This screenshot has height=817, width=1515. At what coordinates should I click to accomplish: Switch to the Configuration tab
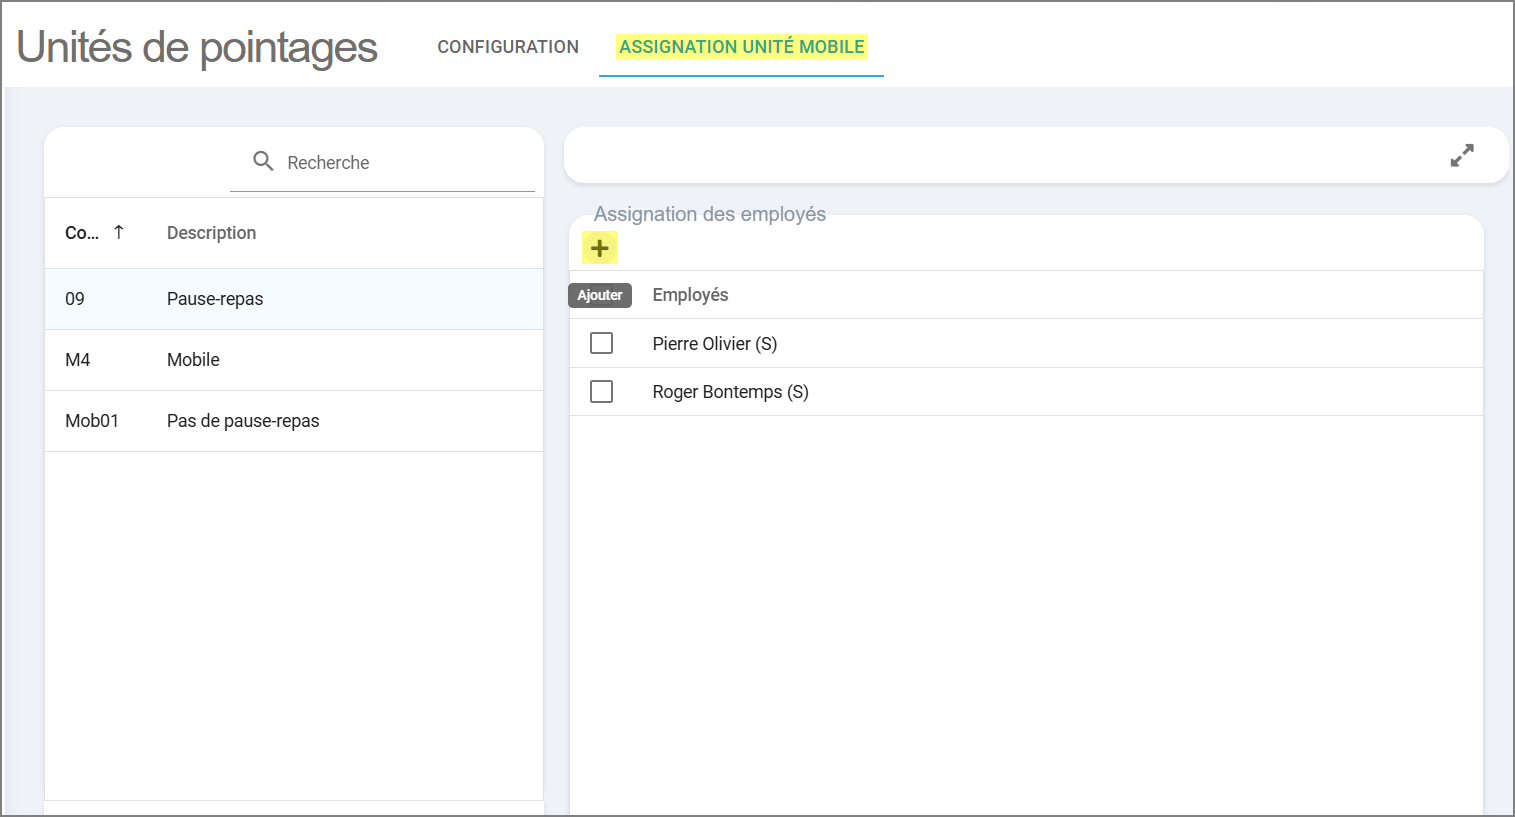pos(508,47)
